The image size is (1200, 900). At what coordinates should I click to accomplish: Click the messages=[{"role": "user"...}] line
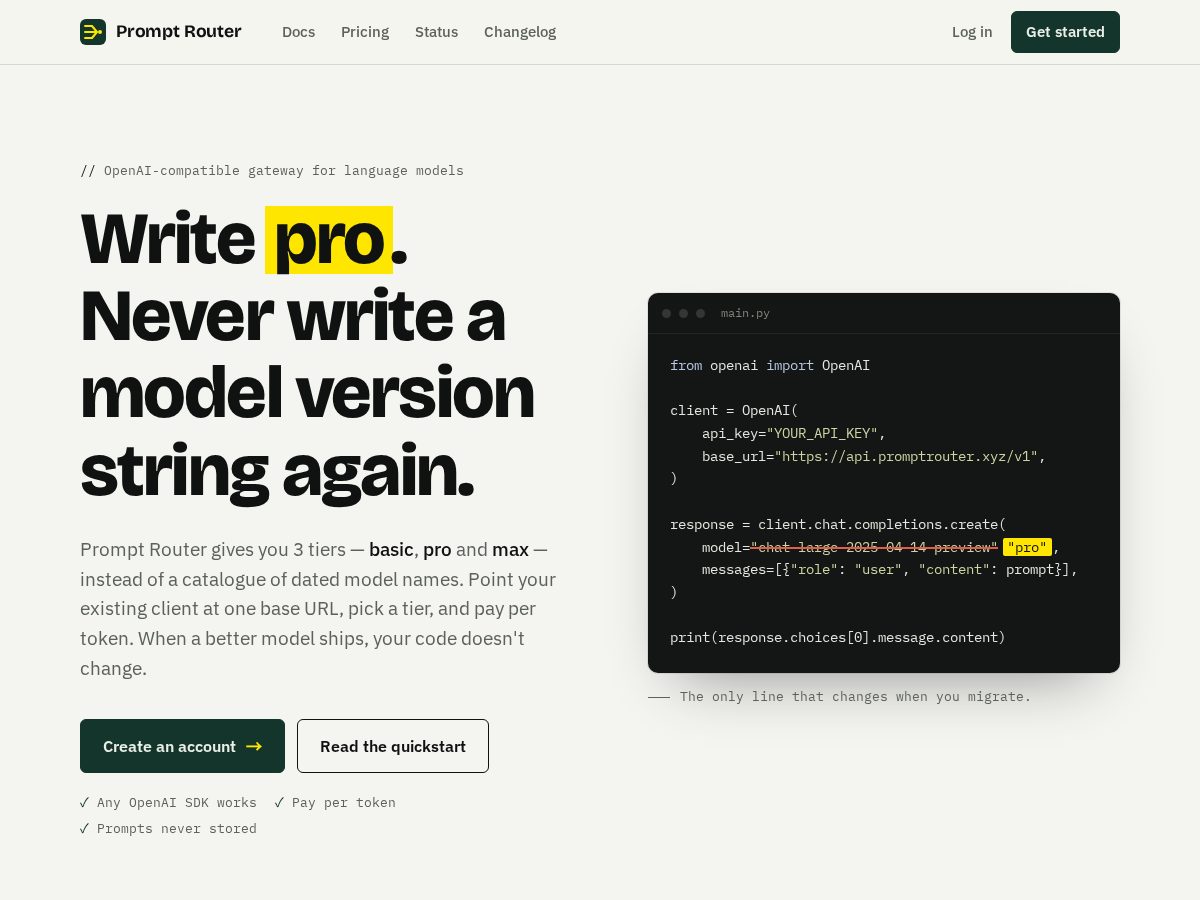[890, 569]
